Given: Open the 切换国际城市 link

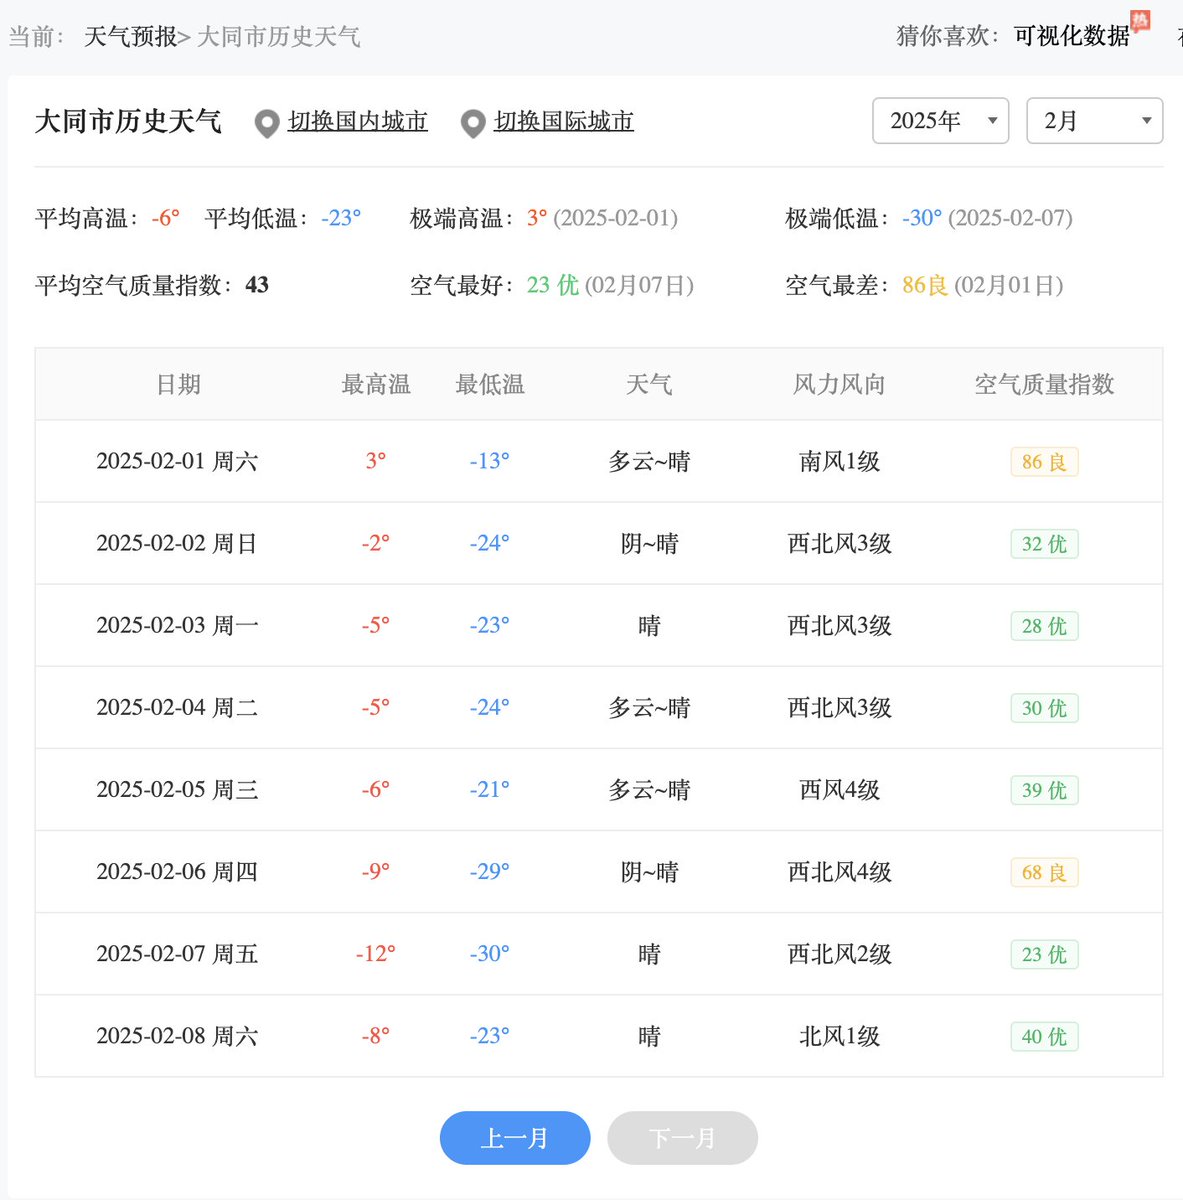Looking at the screenshot, I should pyautogui.click(x=564, y=122).
